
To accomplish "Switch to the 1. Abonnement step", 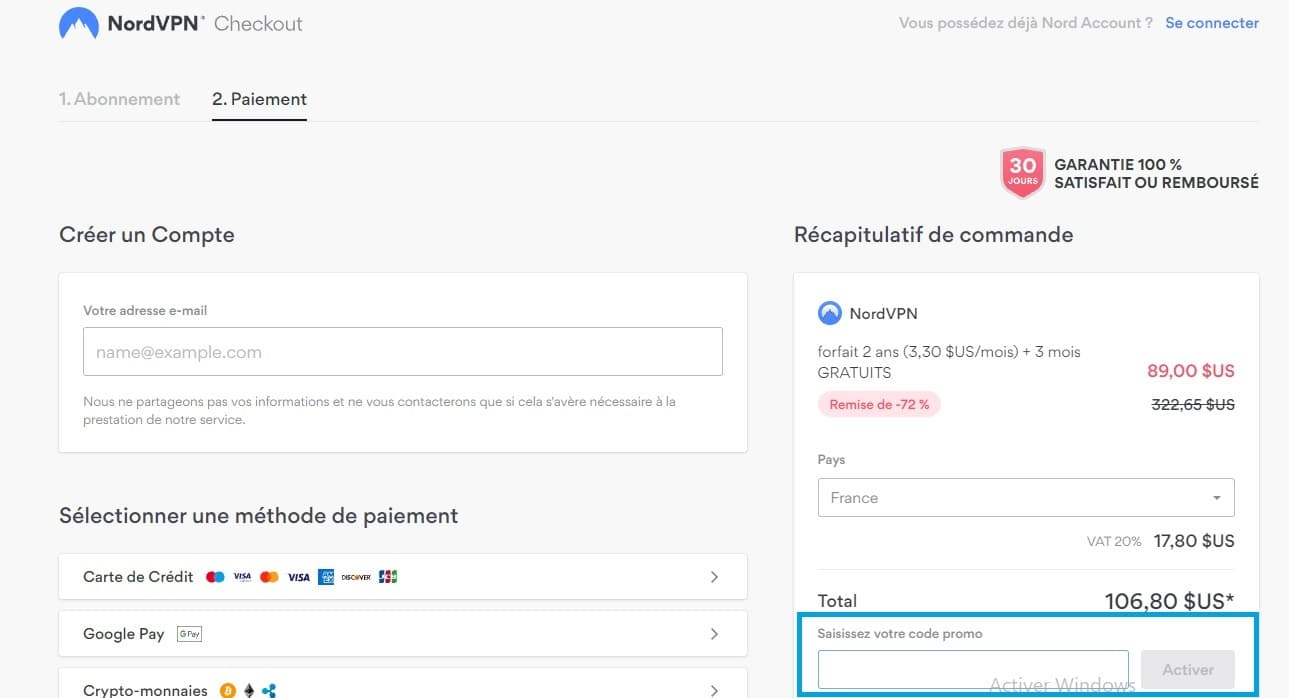I will [119, 98].
